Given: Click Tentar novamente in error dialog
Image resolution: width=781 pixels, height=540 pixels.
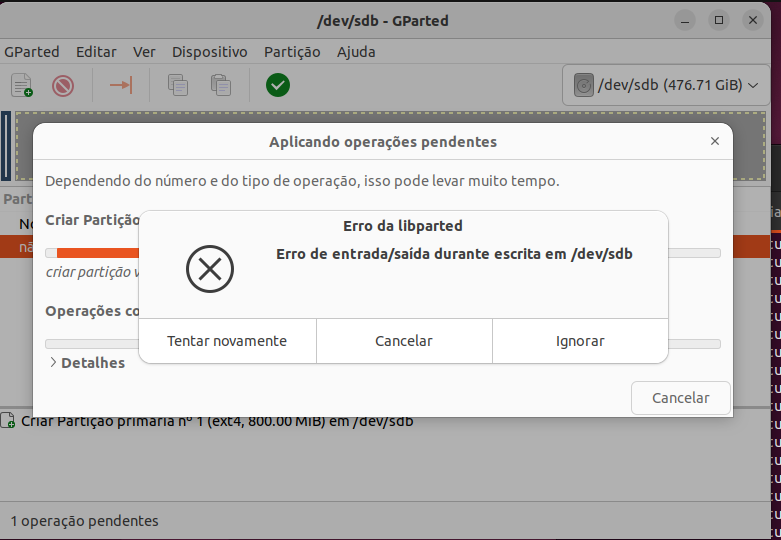Looking at the screenshot, I should pyautogui.click(x=227, y=341).
